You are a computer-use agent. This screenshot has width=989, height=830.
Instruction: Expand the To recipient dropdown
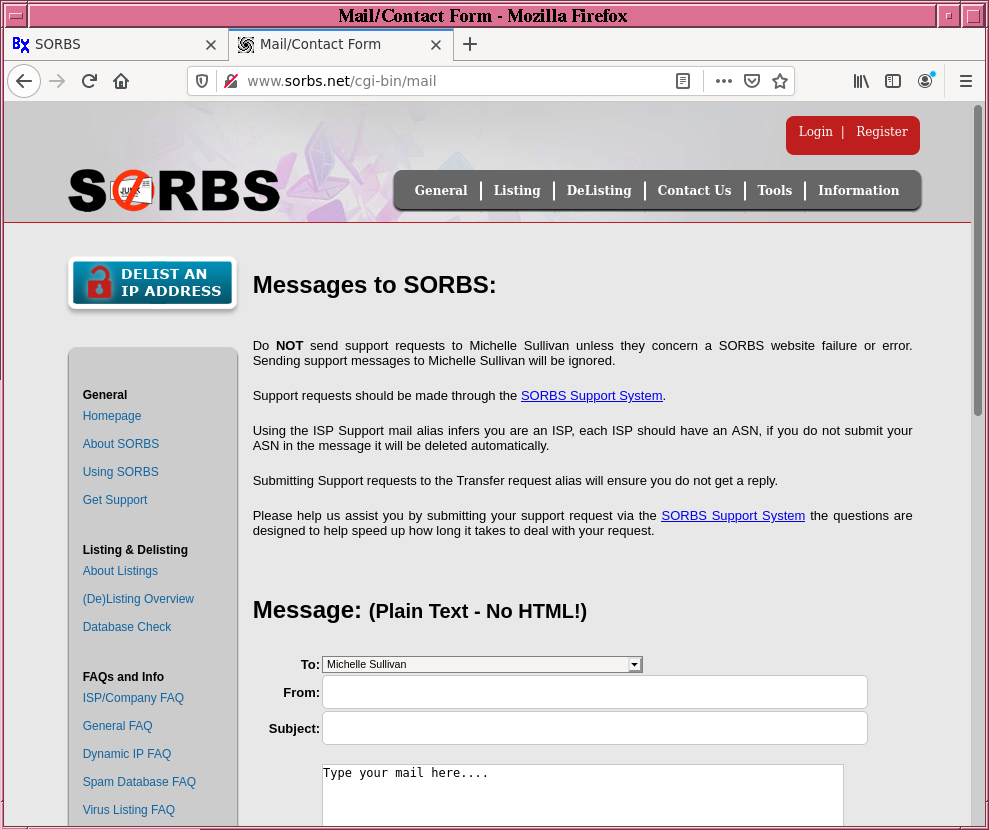click(634, 664)
